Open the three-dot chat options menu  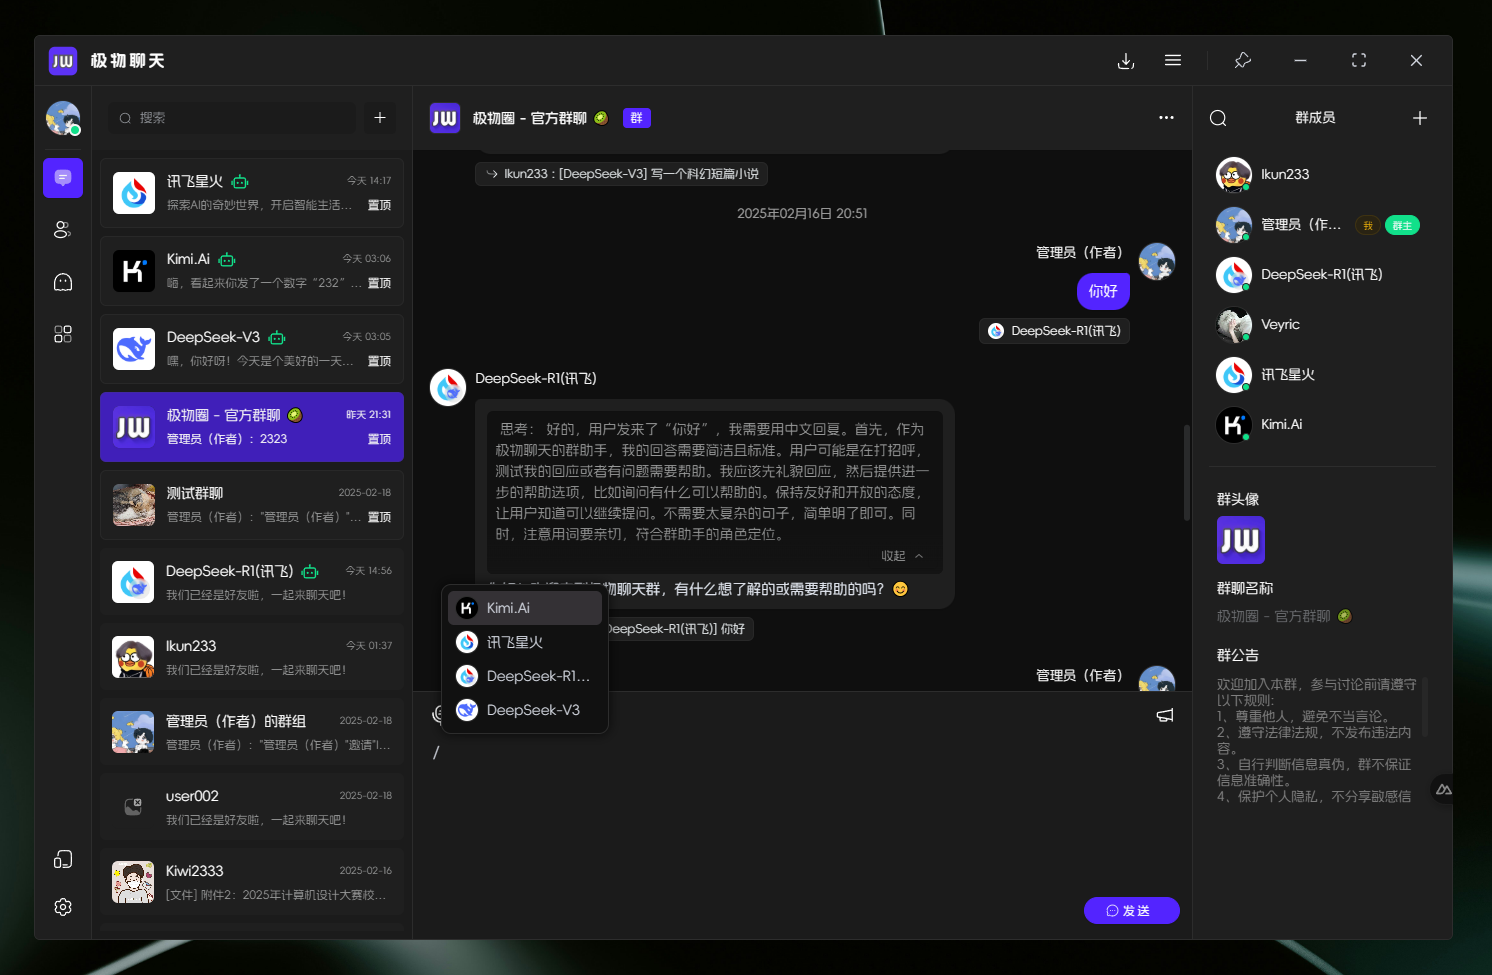click(1166, 118)
